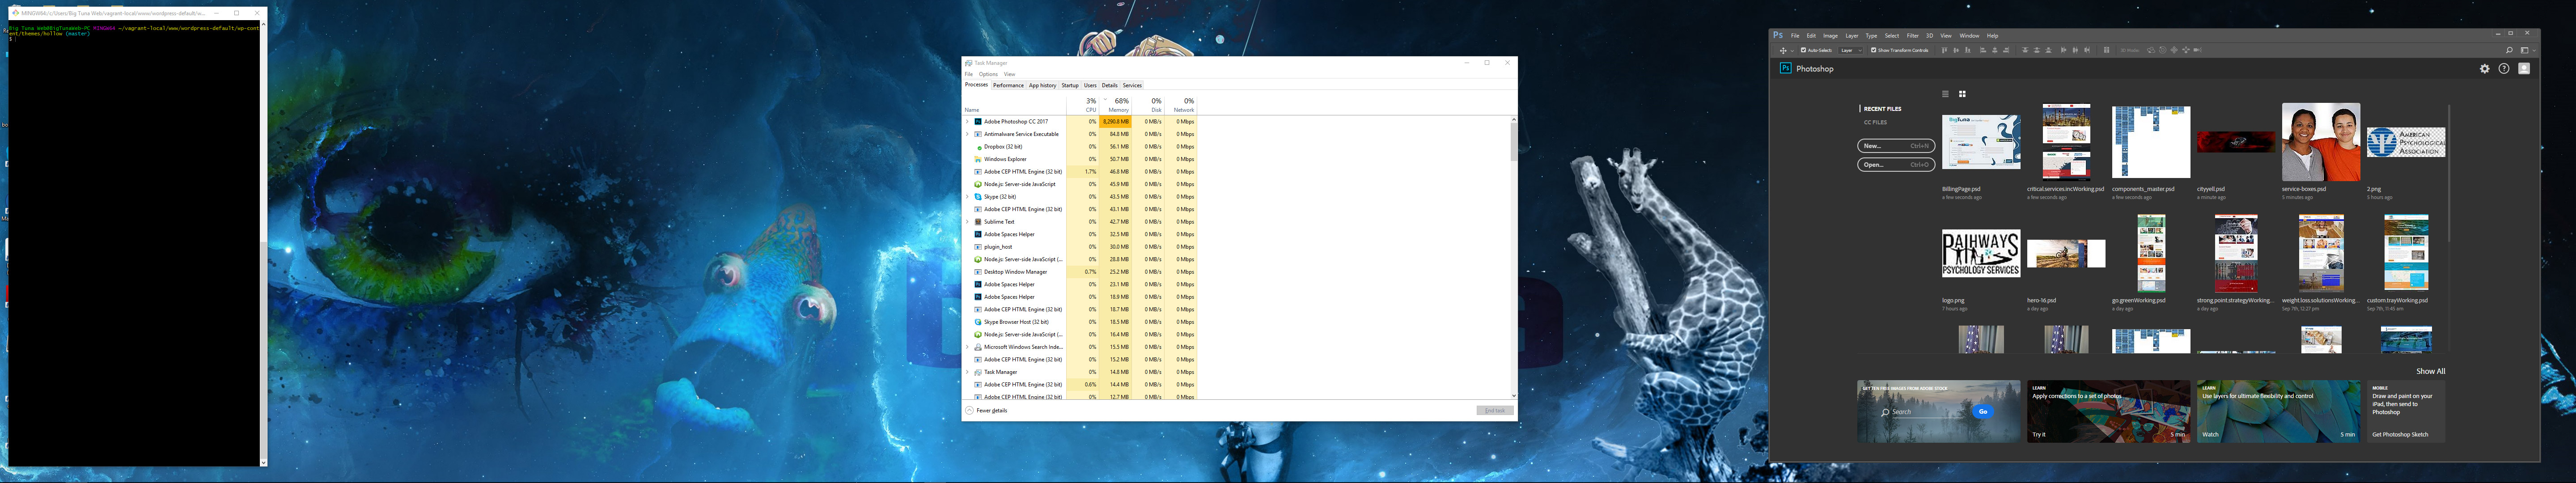This screenshot has width=2576, height=483.
Task: Toggle Show Transform Controls checkbox
Action: [1874, 50]
